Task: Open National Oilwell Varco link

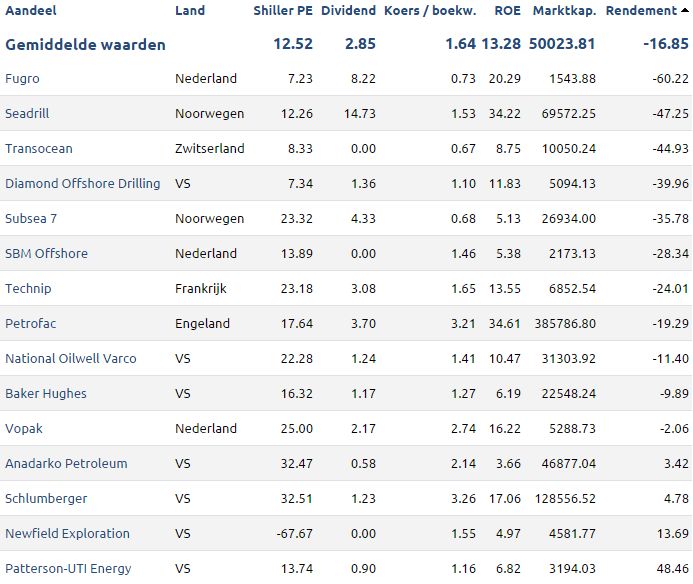Action: coord(71,359)
